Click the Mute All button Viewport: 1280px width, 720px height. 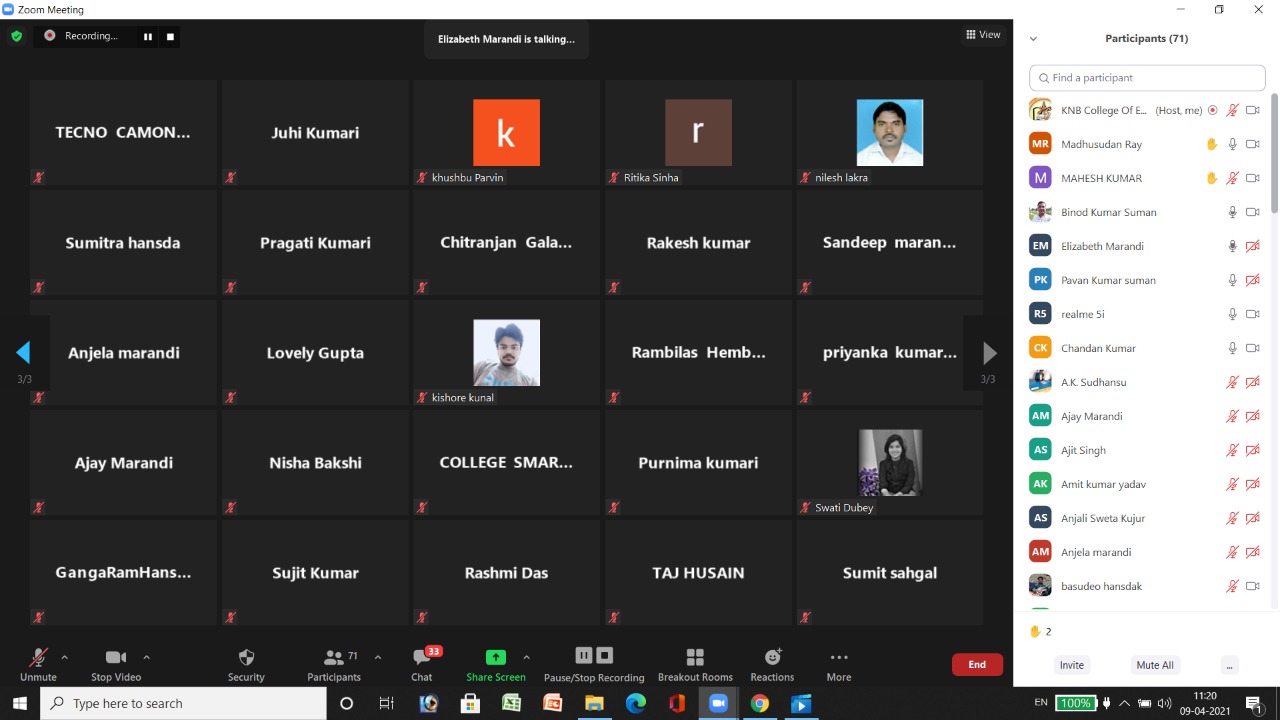[x=1155, y=665]
